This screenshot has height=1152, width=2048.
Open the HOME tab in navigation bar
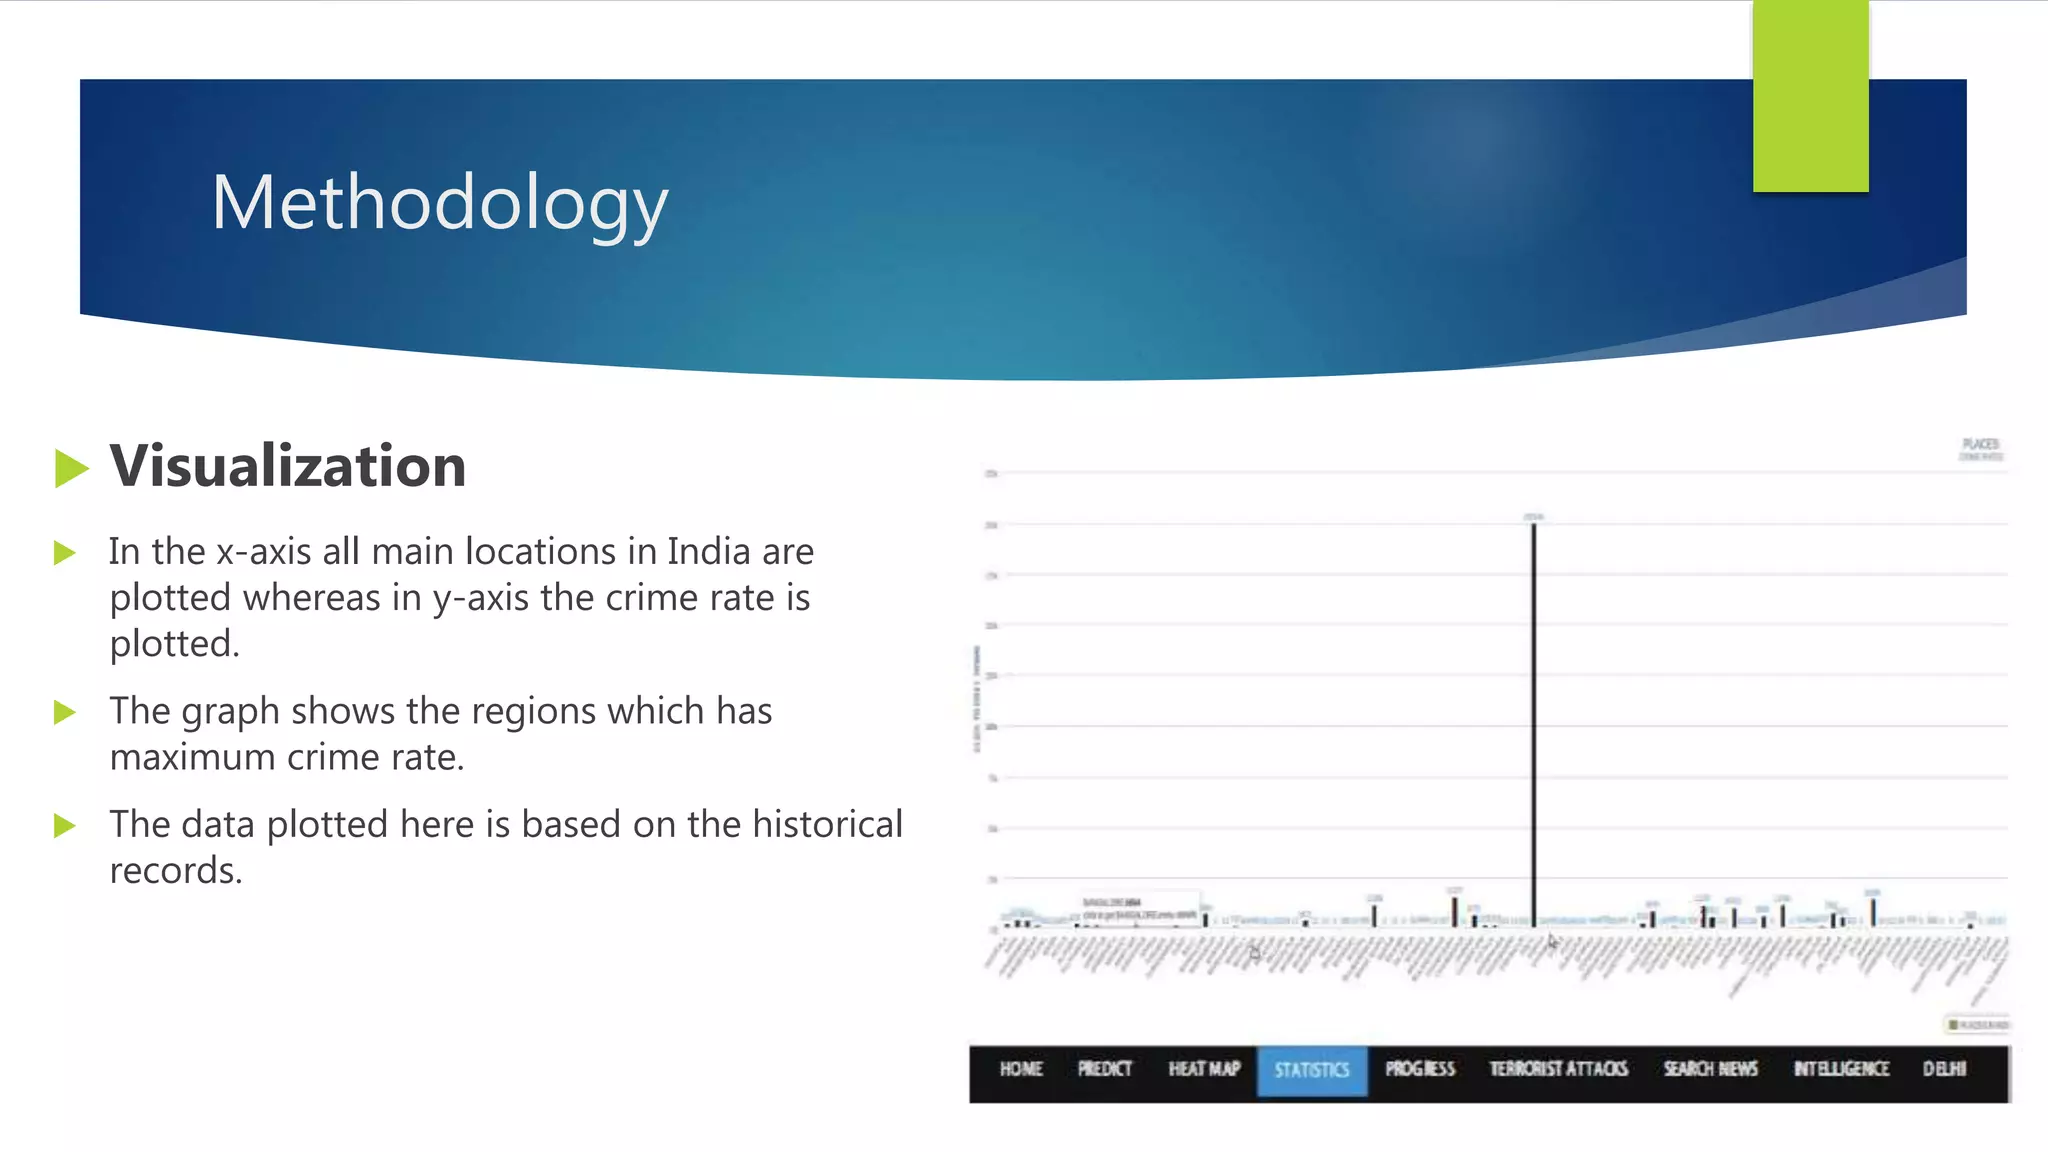1021,1069
